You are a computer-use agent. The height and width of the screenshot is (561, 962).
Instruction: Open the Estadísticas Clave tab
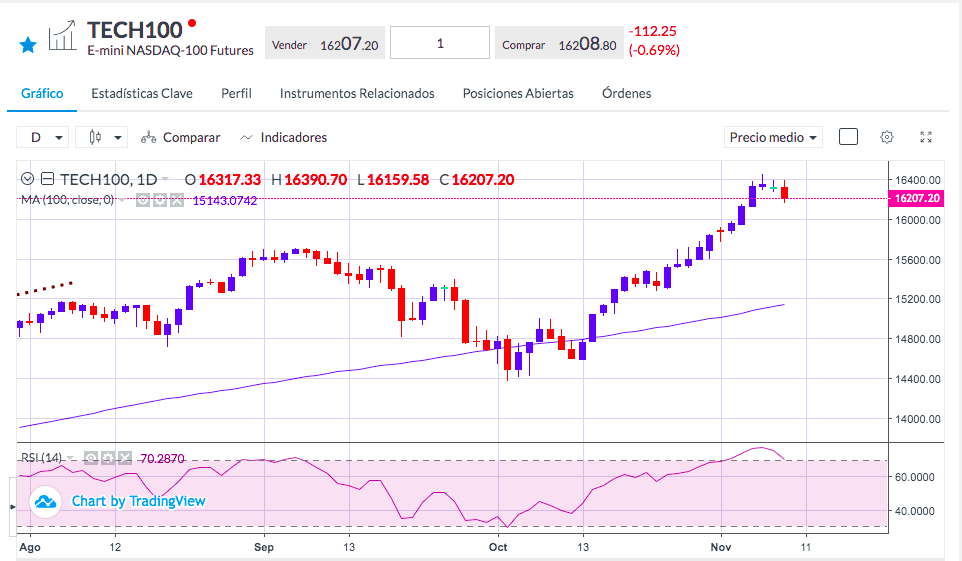[142, 93]
